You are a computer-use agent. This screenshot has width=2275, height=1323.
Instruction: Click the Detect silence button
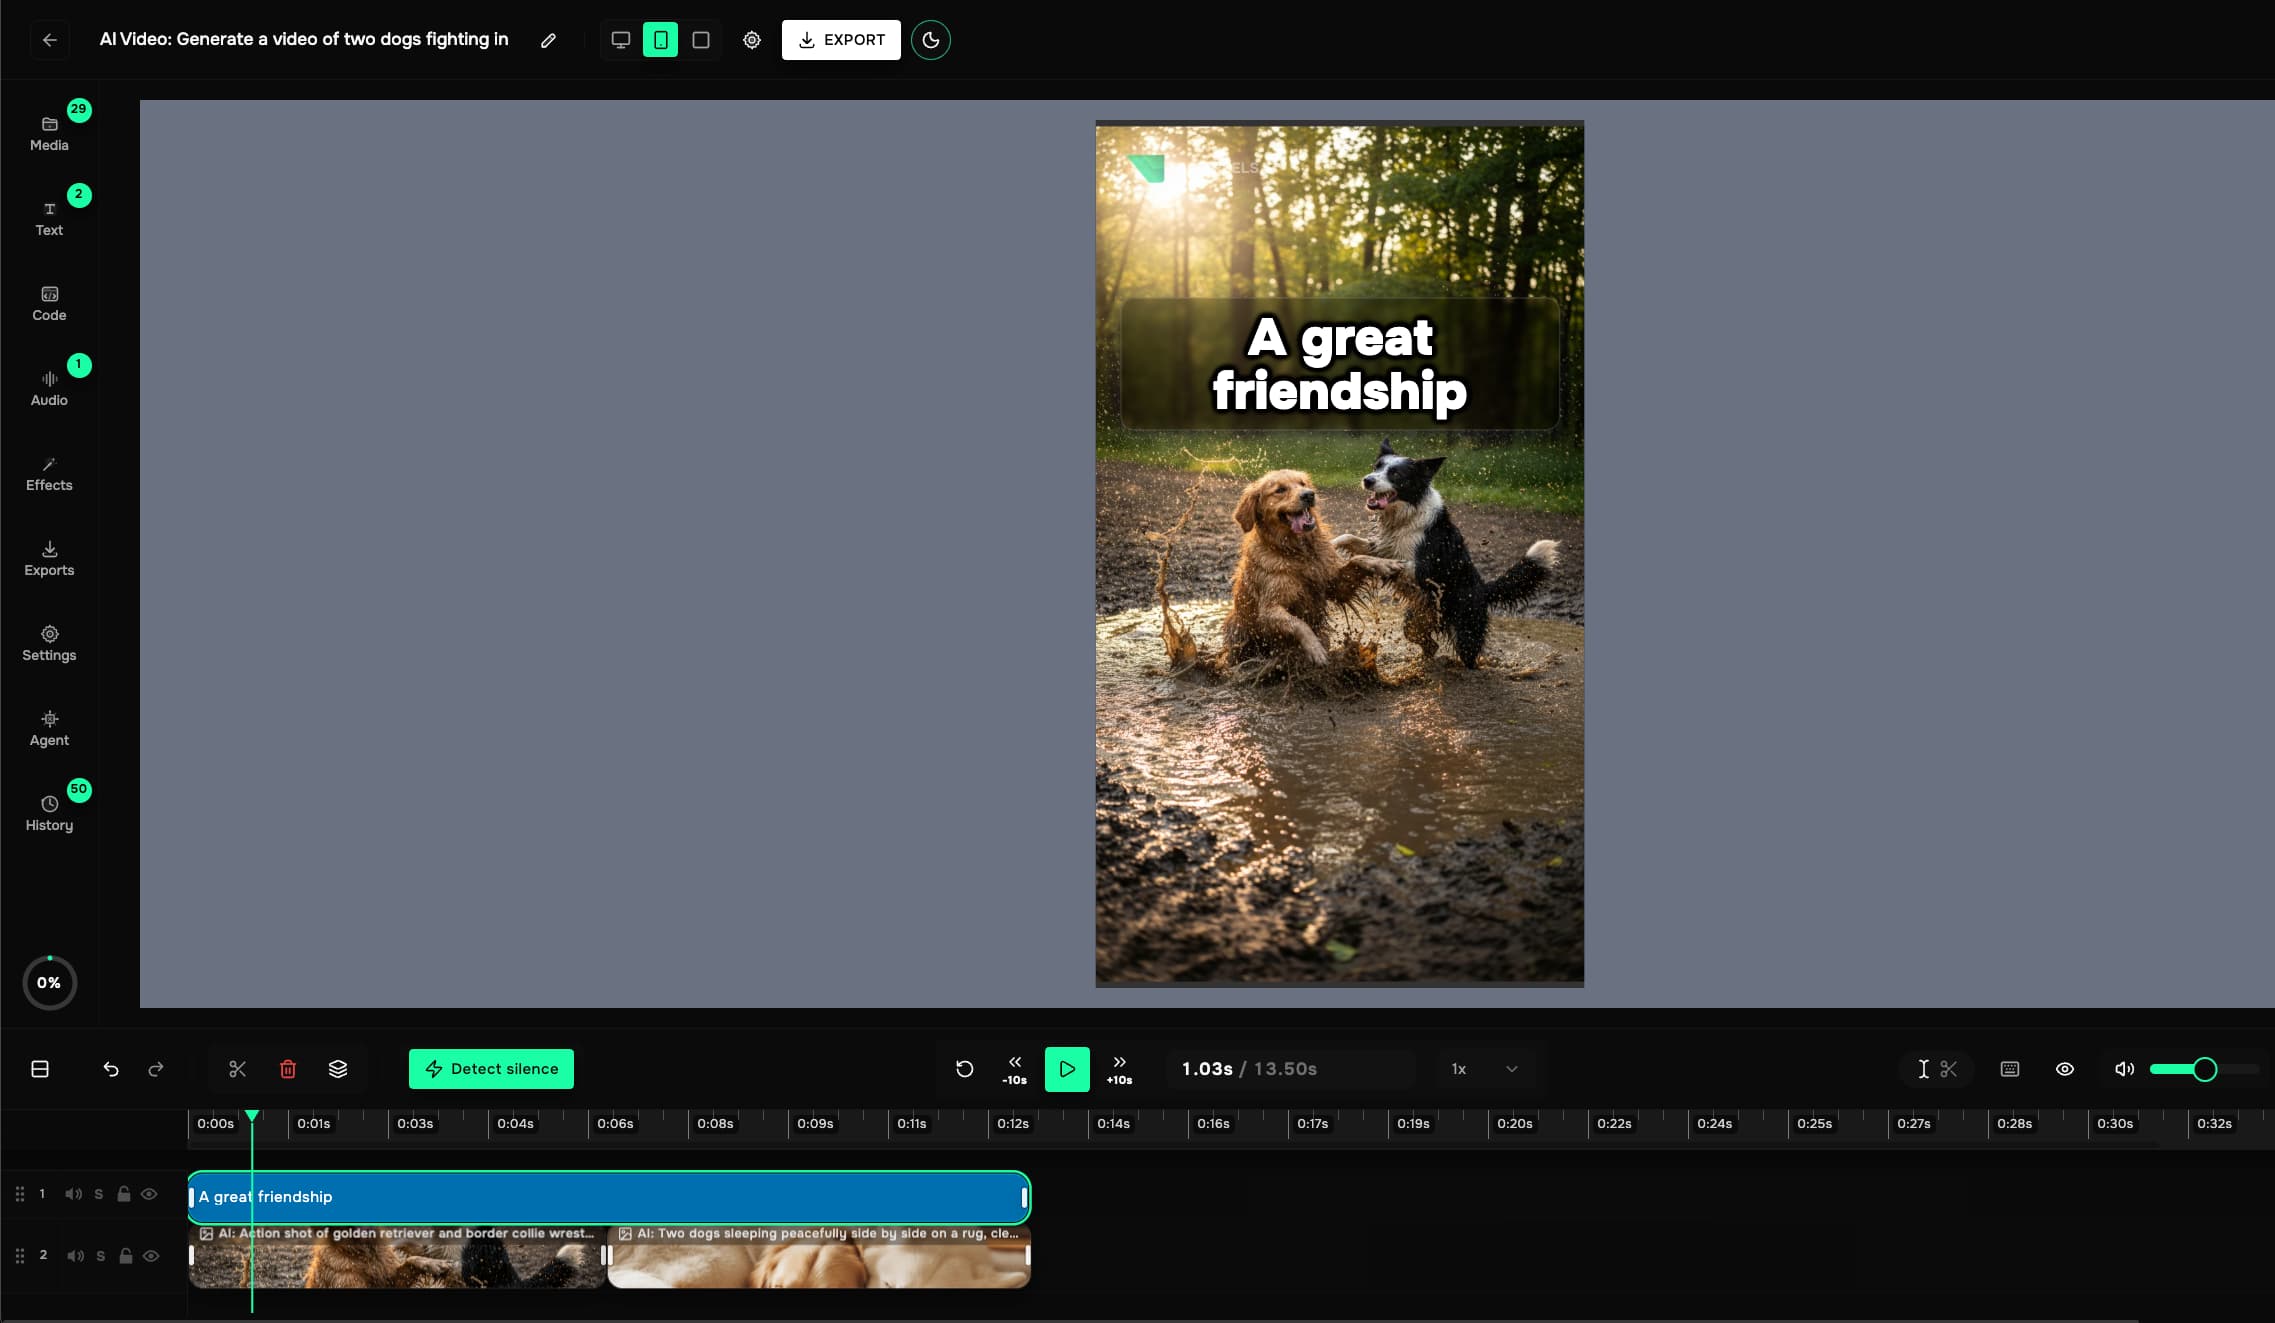pyautogui.click(x=491, y=1069)
